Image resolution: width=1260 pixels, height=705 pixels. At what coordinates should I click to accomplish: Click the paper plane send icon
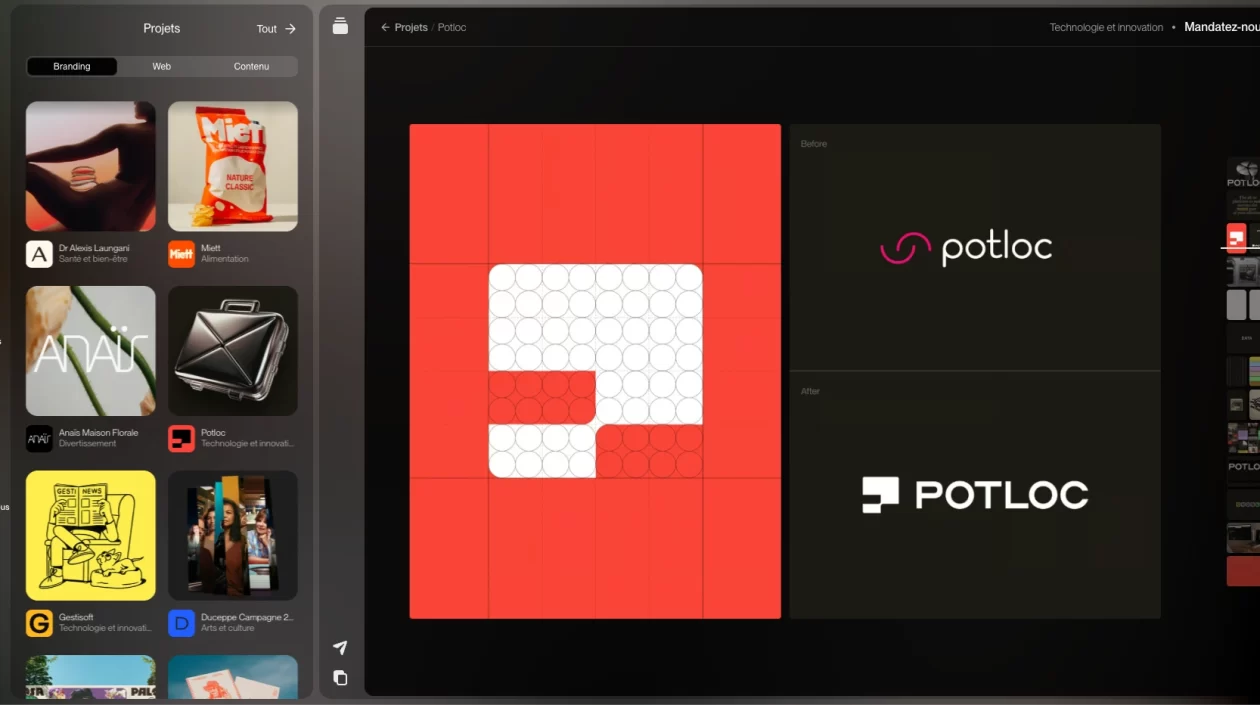coord(340,648)
